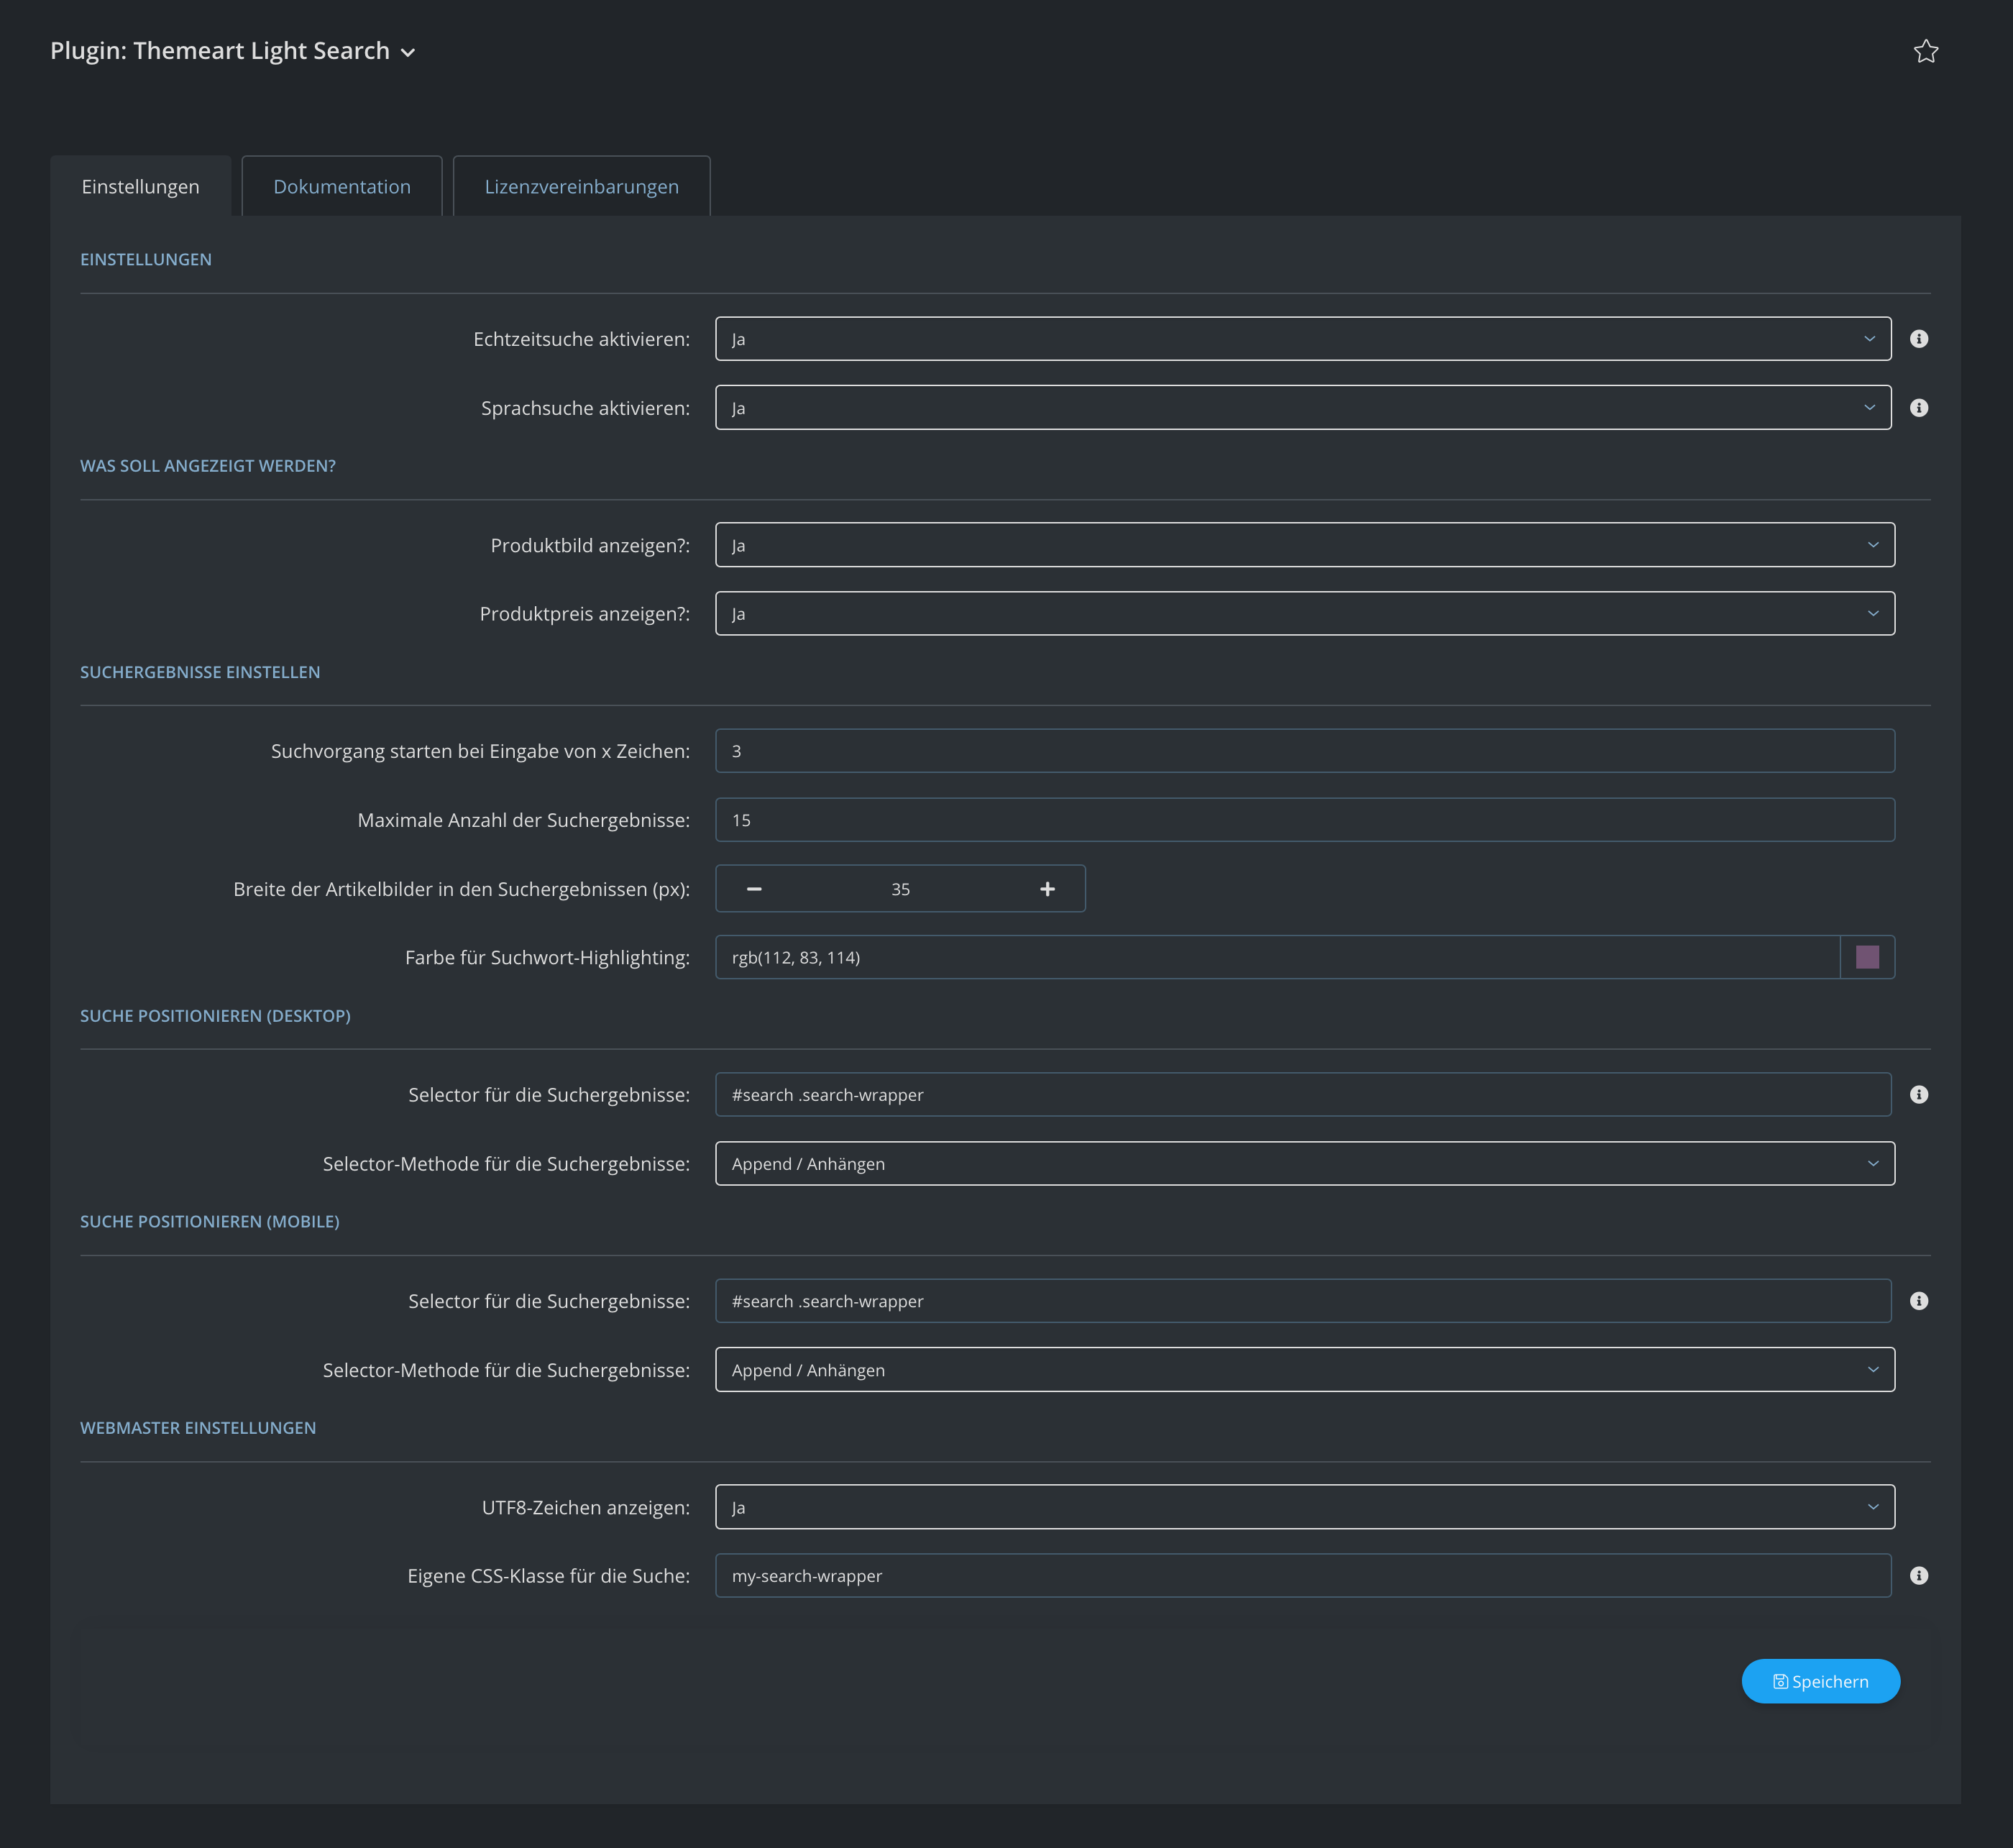The width and height of the screenshot is (2013, 1848).
Task: Click info icon beside Echtzeitsuche aktivieren
Action: pos(1918,339)
